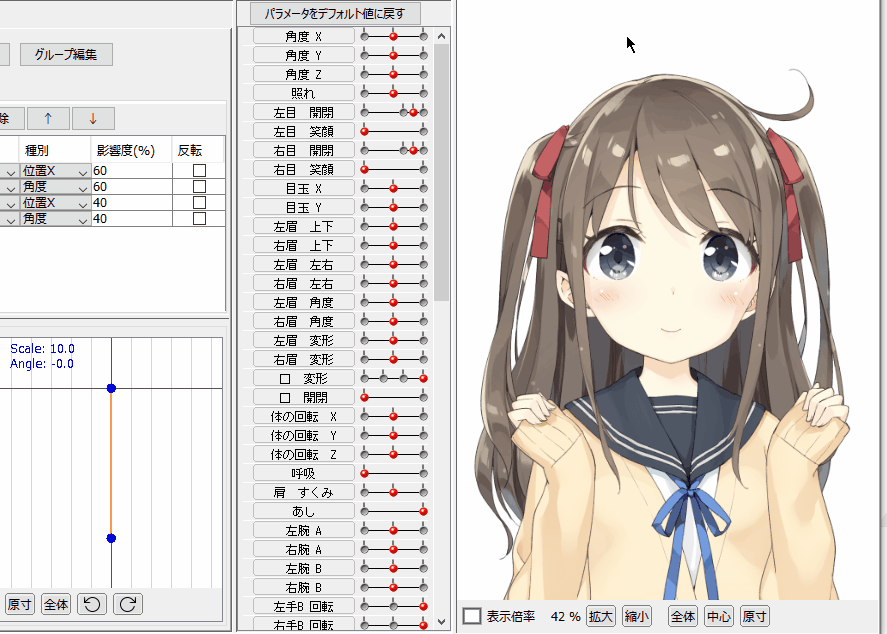Click the パラメータをデフォルト値に戻す button
887x634 pixels.
[x=335, y=13]
